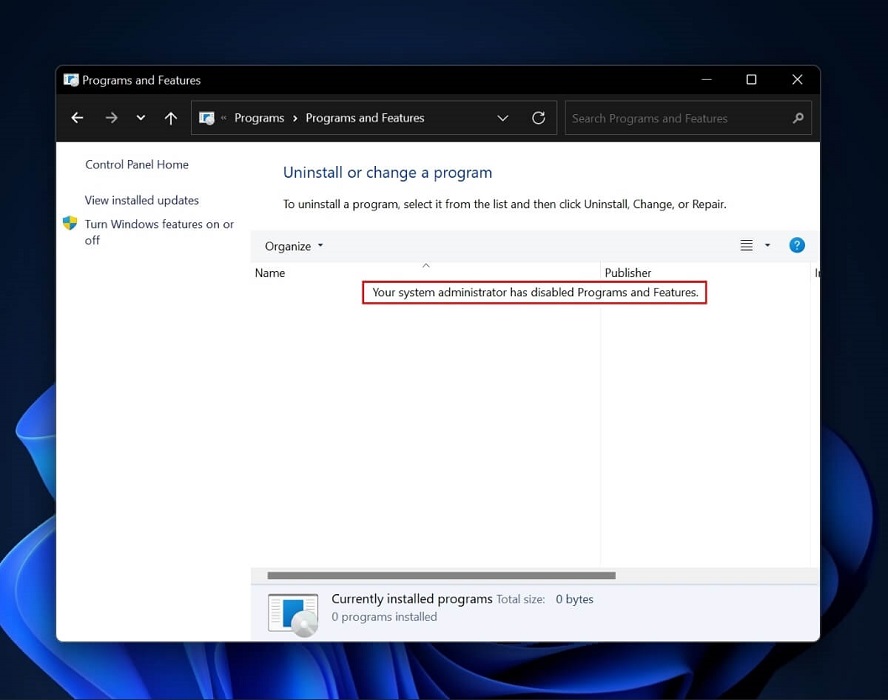Click View installed updates link

142,200
